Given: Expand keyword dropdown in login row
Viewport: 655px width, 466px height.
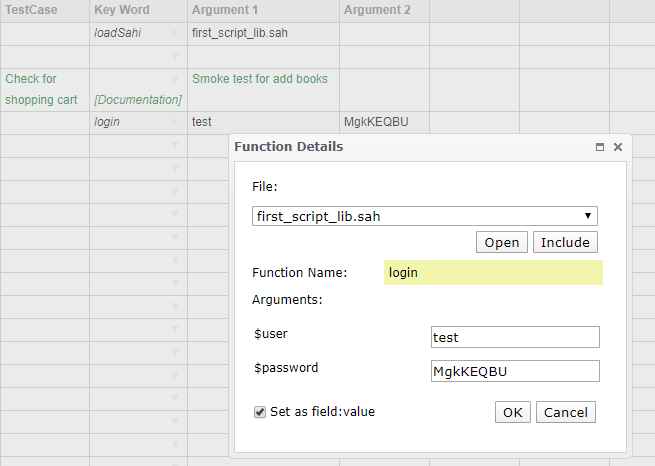Looking at the screenshot, I should tap(175, 123).
